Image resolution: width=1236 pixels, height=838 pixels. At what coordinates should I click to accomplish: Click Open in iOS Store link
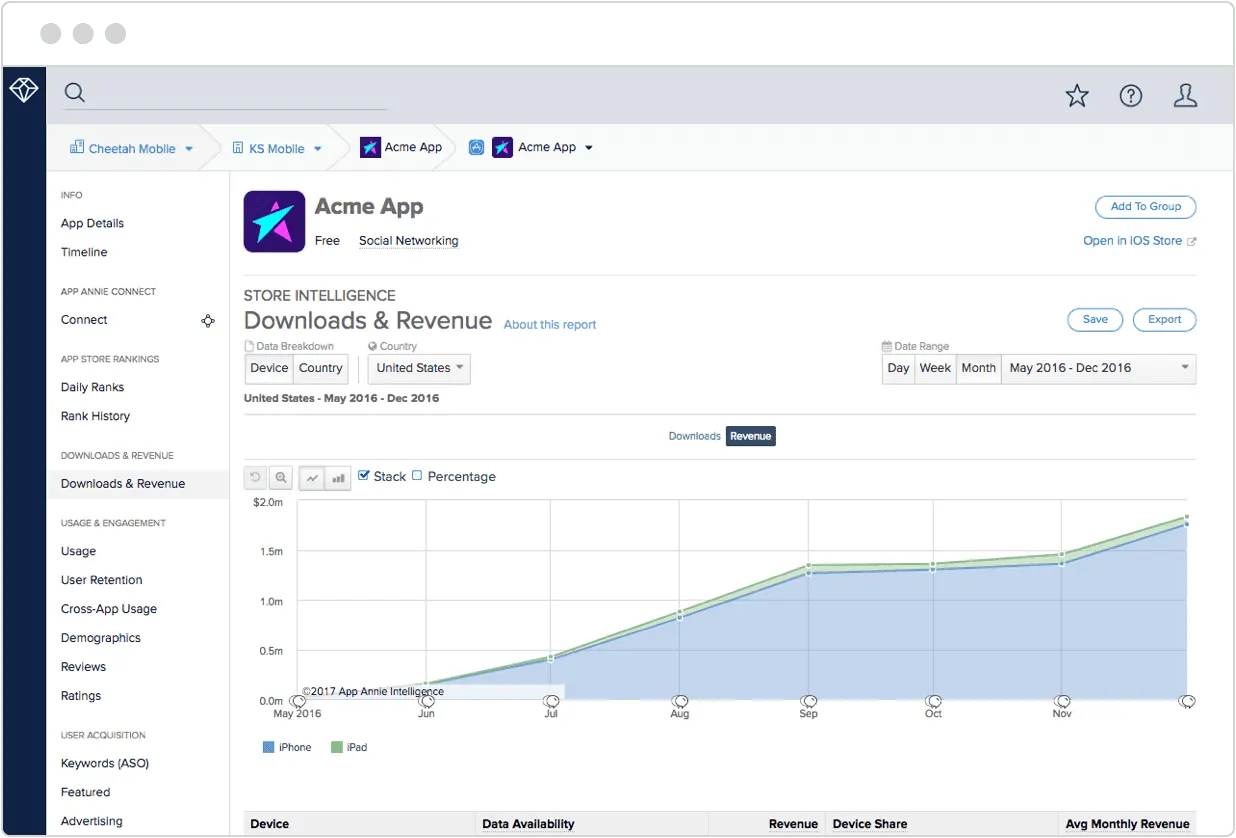[1139, 241]
